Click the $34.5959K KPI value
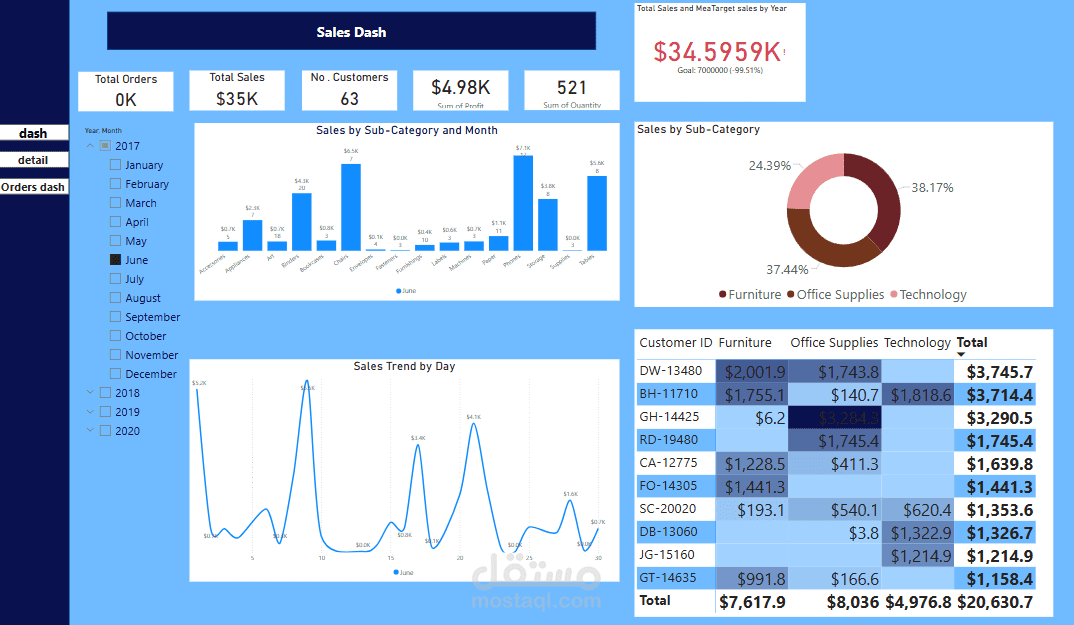 click(x=717, y=51)
